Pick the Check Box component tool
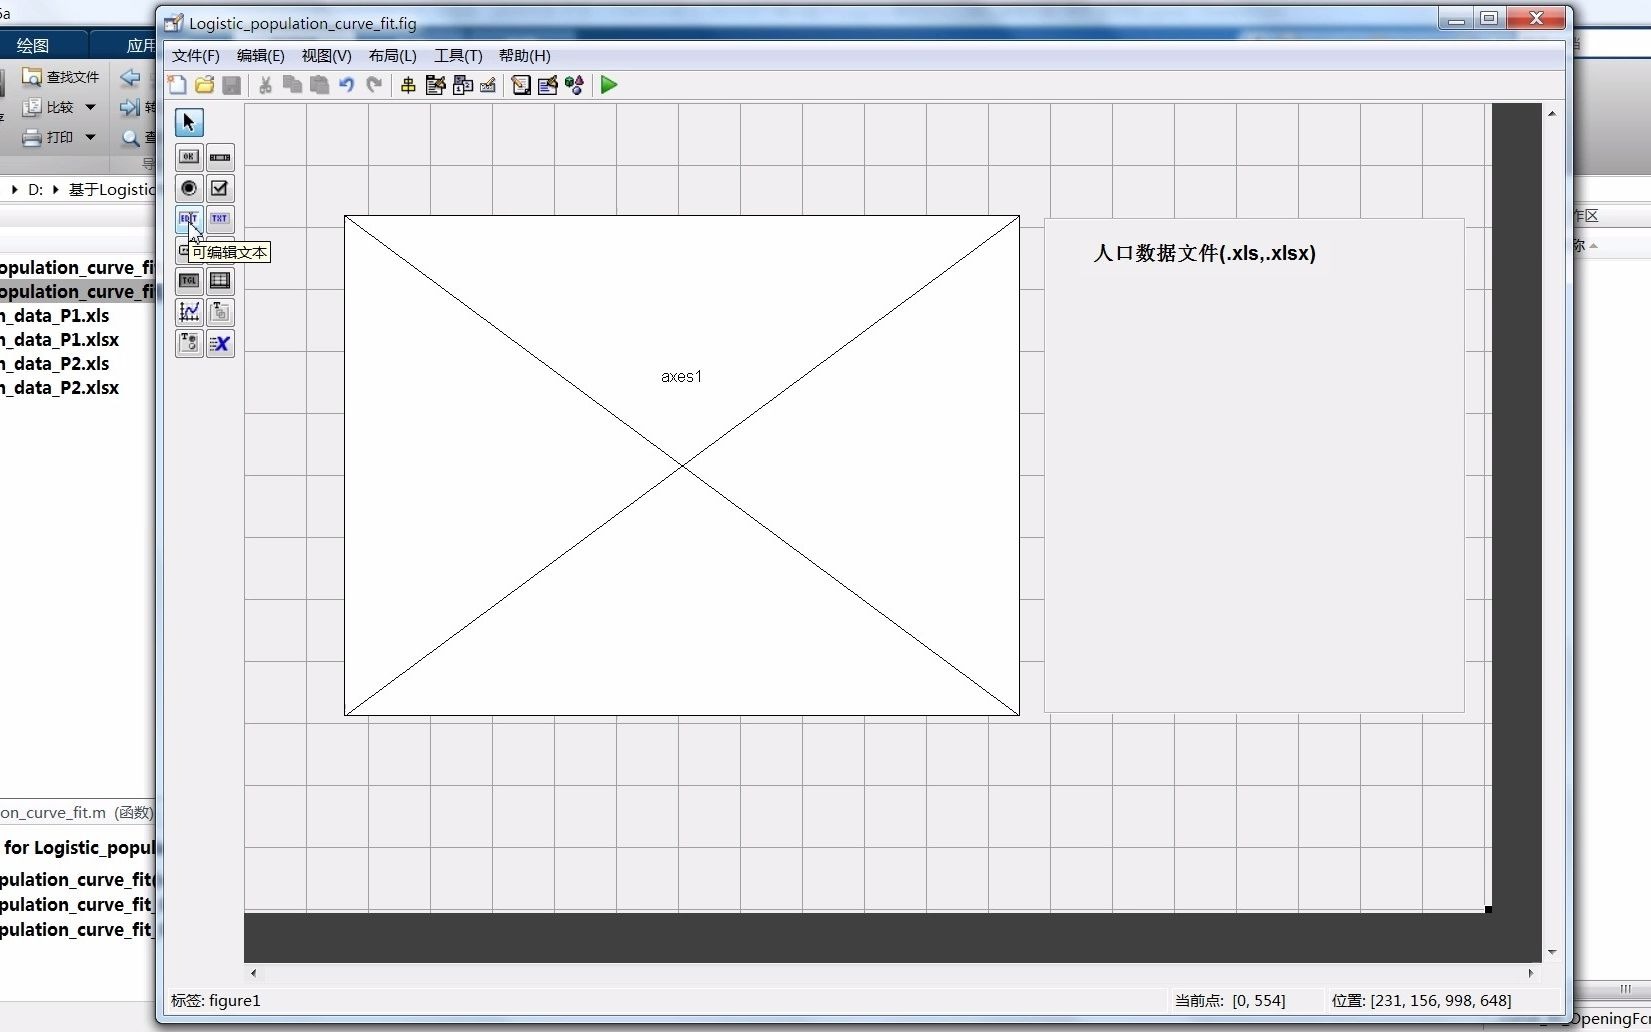This screenshot has width=1651, height=1032. 220,188
